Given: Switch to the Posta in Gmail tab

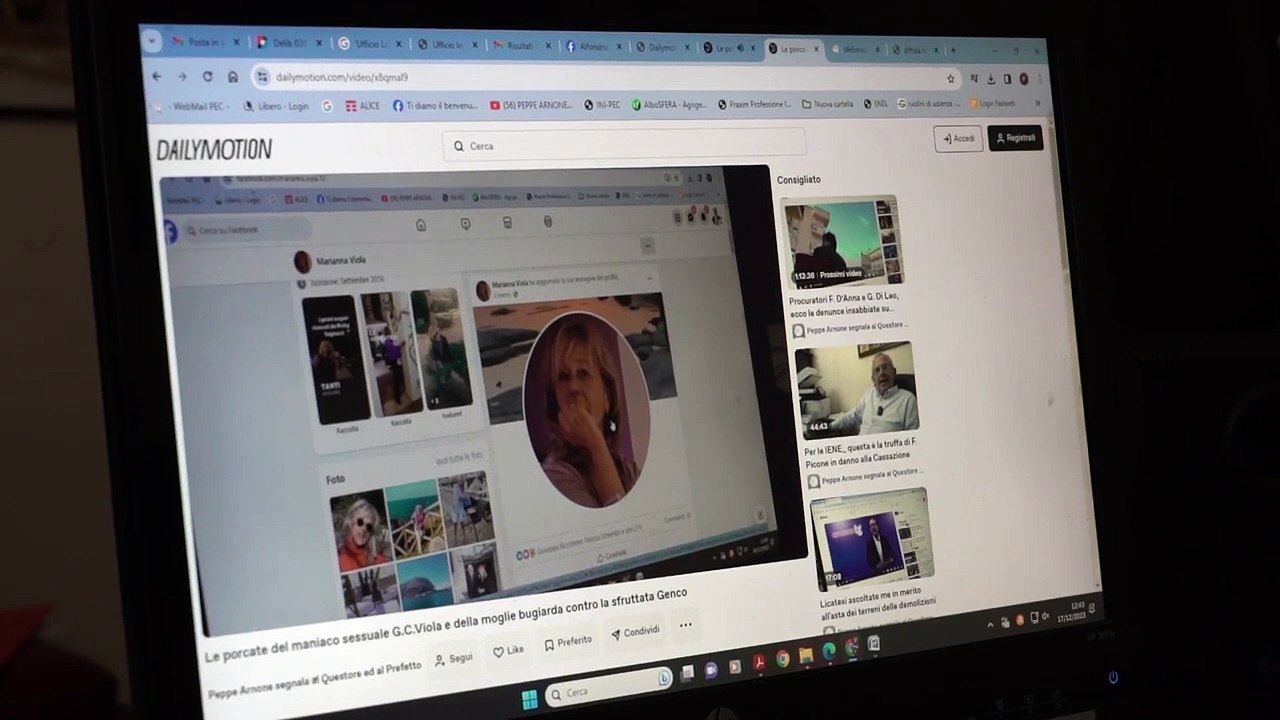Looking at the screenshot, I should point(203,42).
